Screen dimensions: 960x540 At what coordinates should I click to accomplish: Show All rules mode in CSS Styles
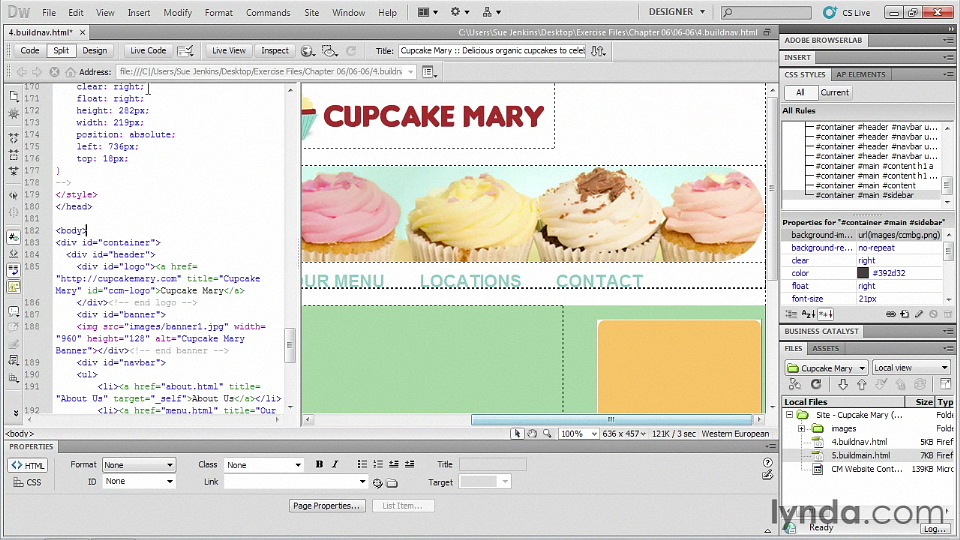click(x=800, y=92)
